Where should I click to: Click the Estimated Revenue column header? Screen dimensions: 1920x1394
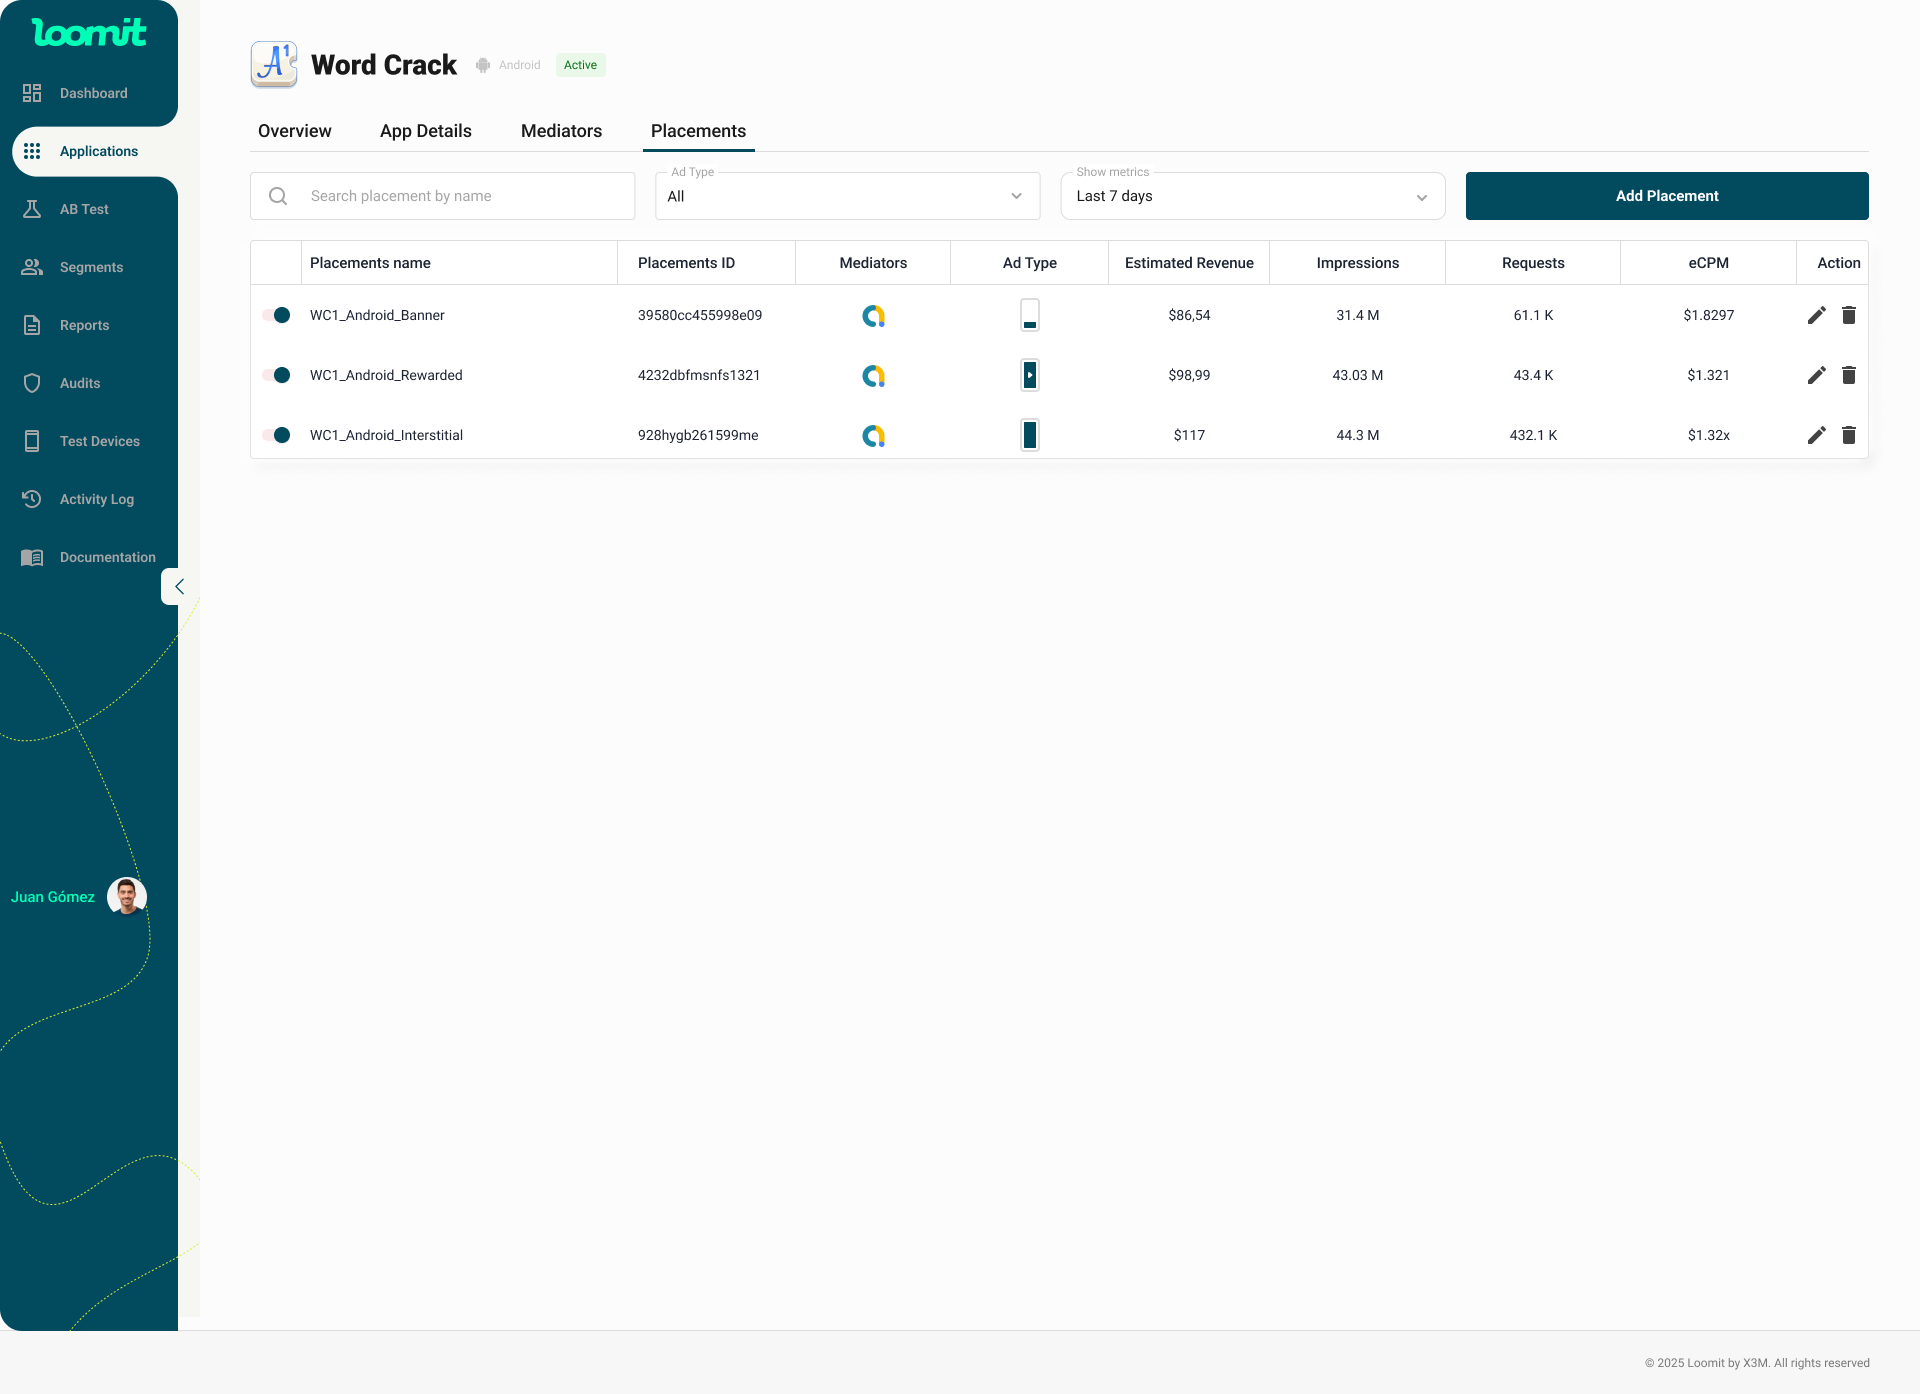pyautogui.click(x=1189, y=263)
